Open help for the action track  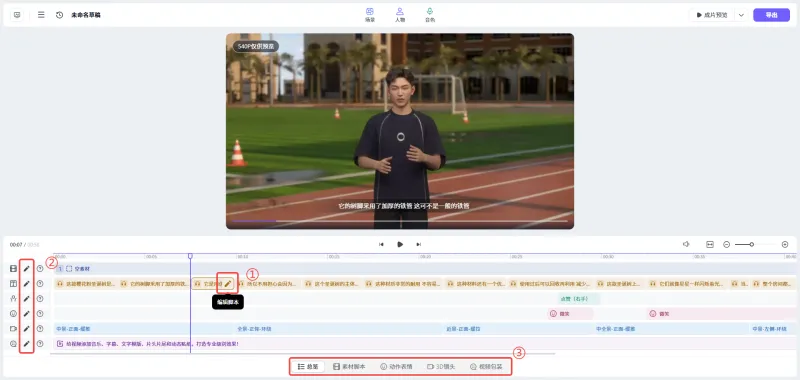coord(40,298)
